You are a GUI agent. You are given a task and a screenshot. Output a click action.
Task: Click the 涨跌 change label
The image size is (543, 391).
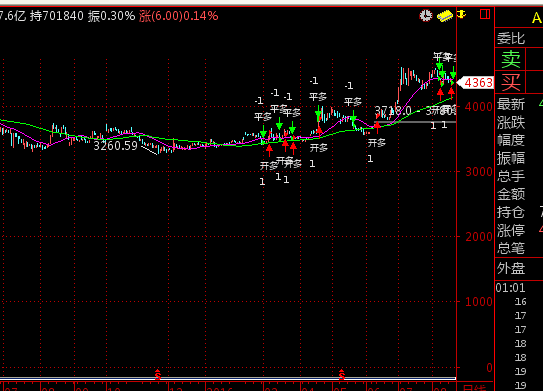(x=511, y=123)
